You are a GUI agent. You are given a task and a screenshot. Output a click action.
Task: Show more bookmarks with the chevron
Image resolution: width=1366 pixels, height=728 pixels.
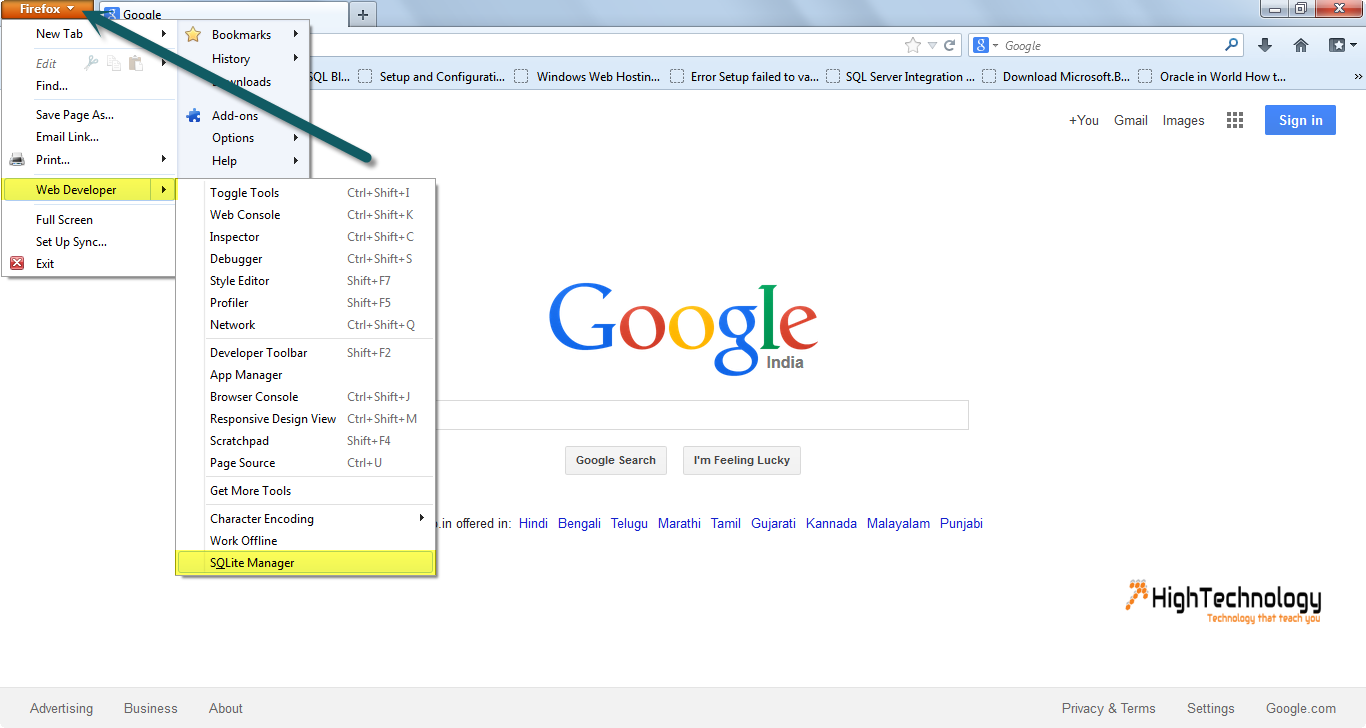pos(1358,76)
